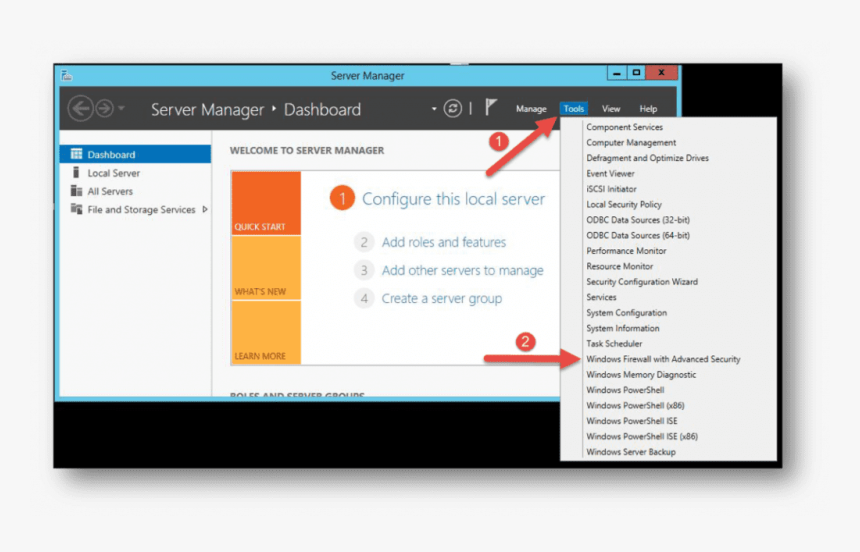The width and height of the screenshot is (860, 552).
Task: Click the forward navigation arrow
Action: (x=104, y=109)
